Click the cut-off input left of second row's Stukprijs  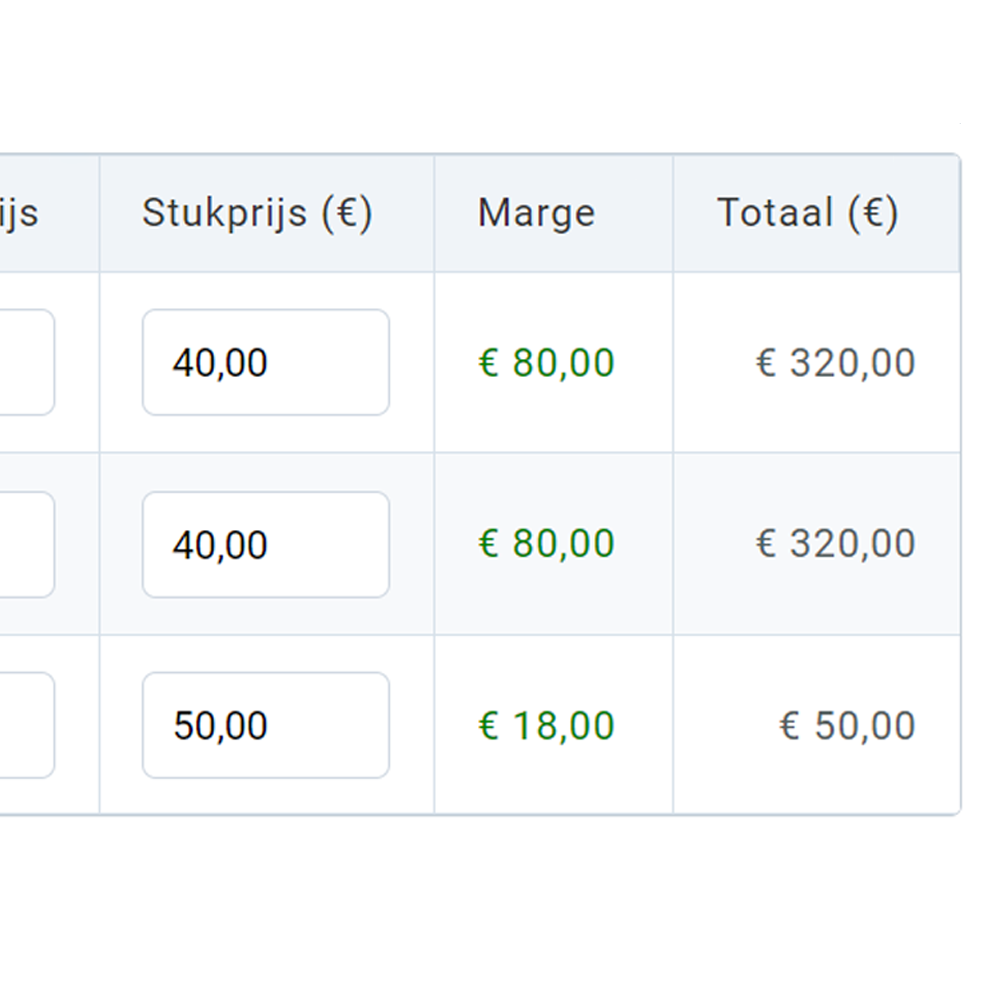(x=26, y=544)
